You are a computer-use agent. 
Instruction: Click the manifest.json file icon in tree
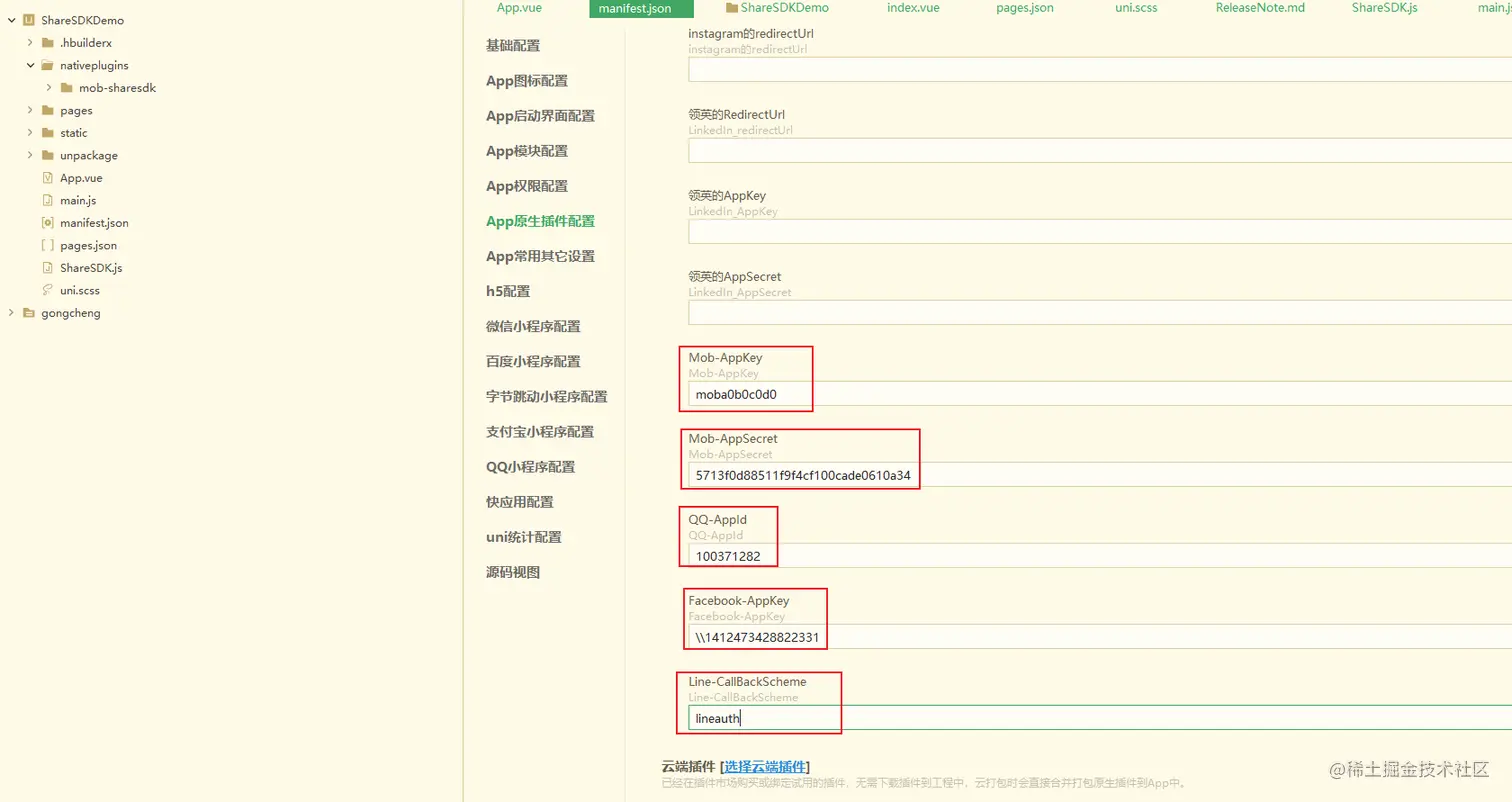[x=47, y=223]
